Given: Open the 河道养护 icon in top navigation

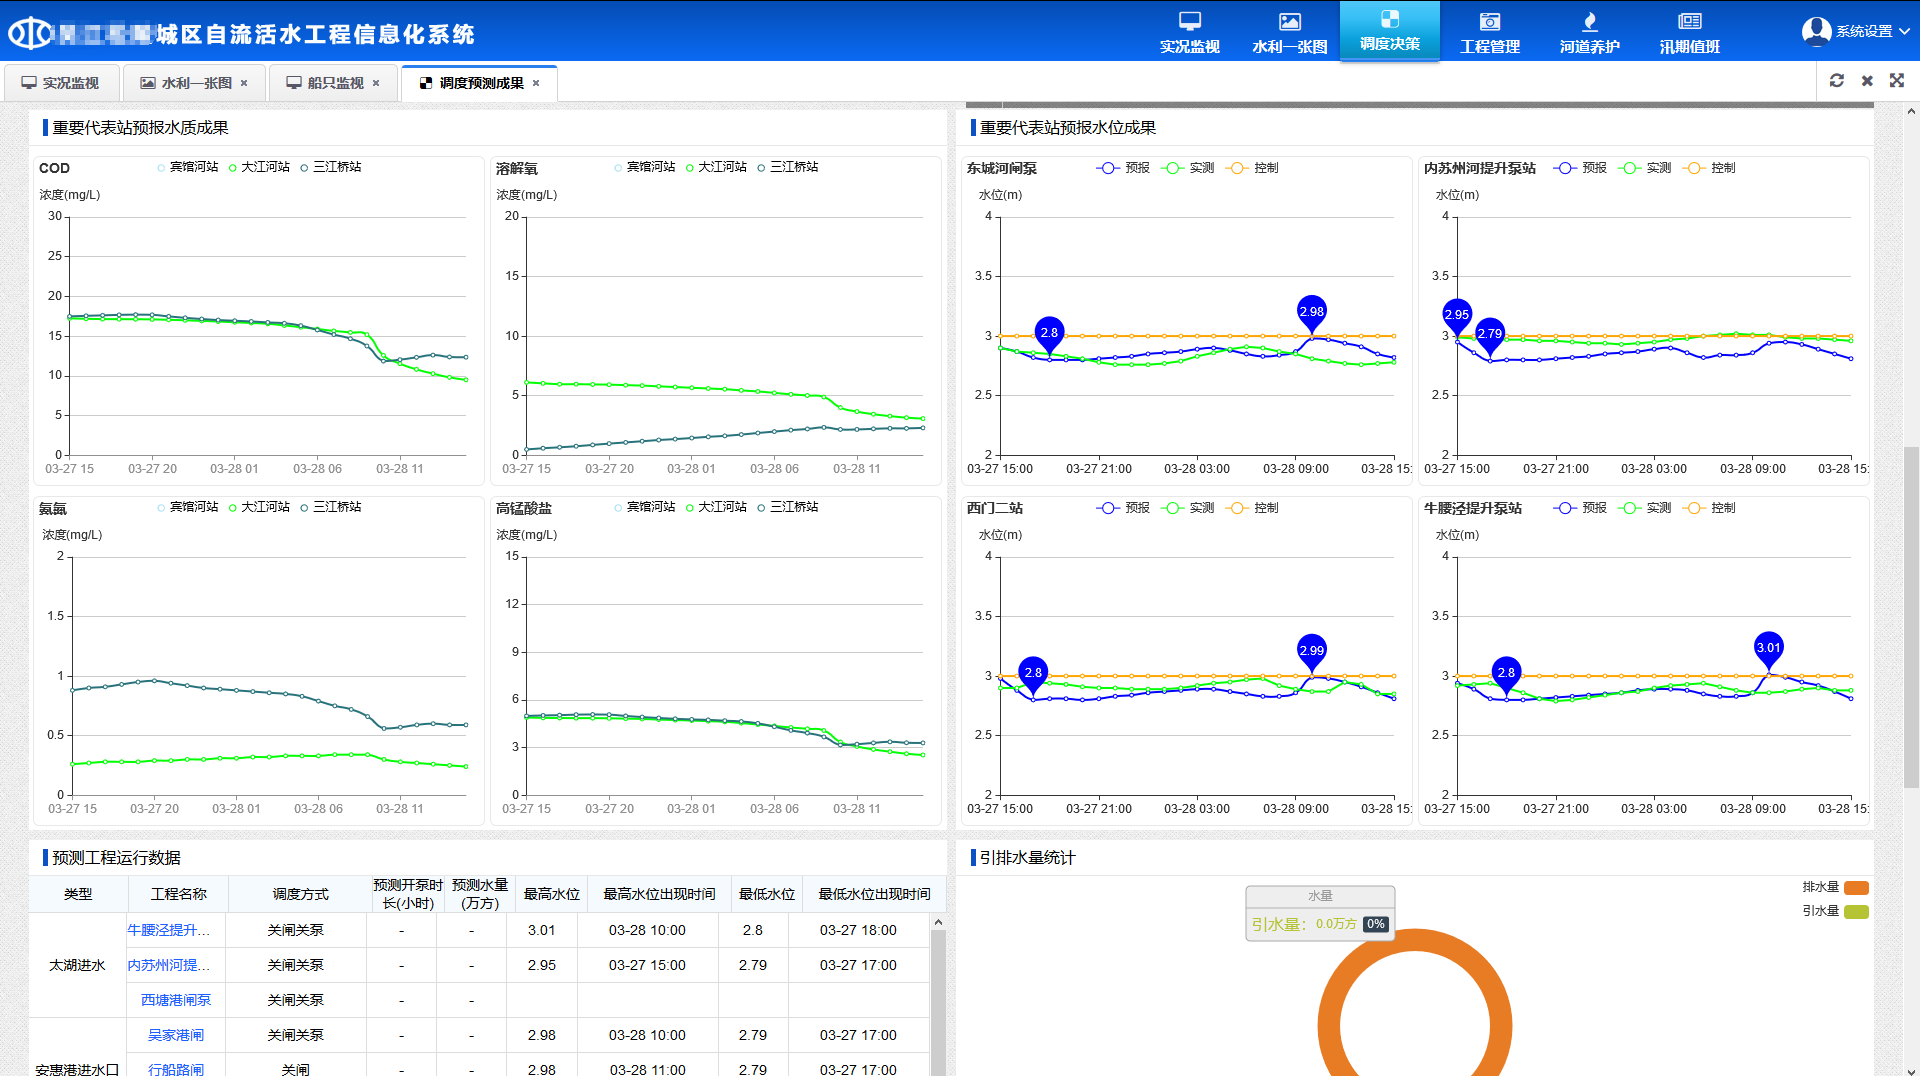Looking at the screenshot, I should (x=1589, y=22).
